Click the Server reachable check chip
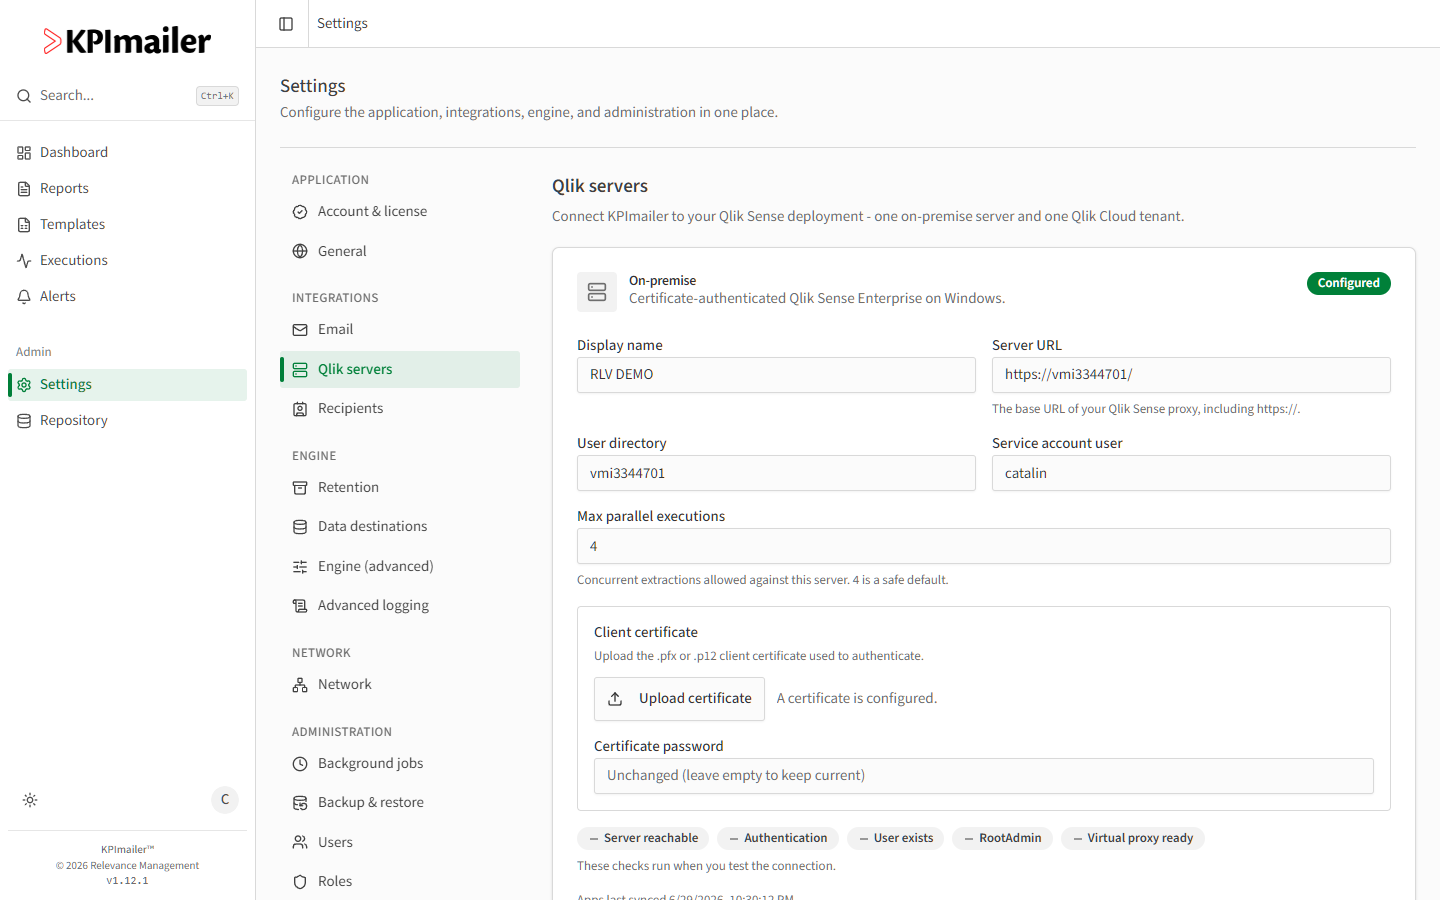This screenshot has height=900, width=1440. tap(643, 838)
